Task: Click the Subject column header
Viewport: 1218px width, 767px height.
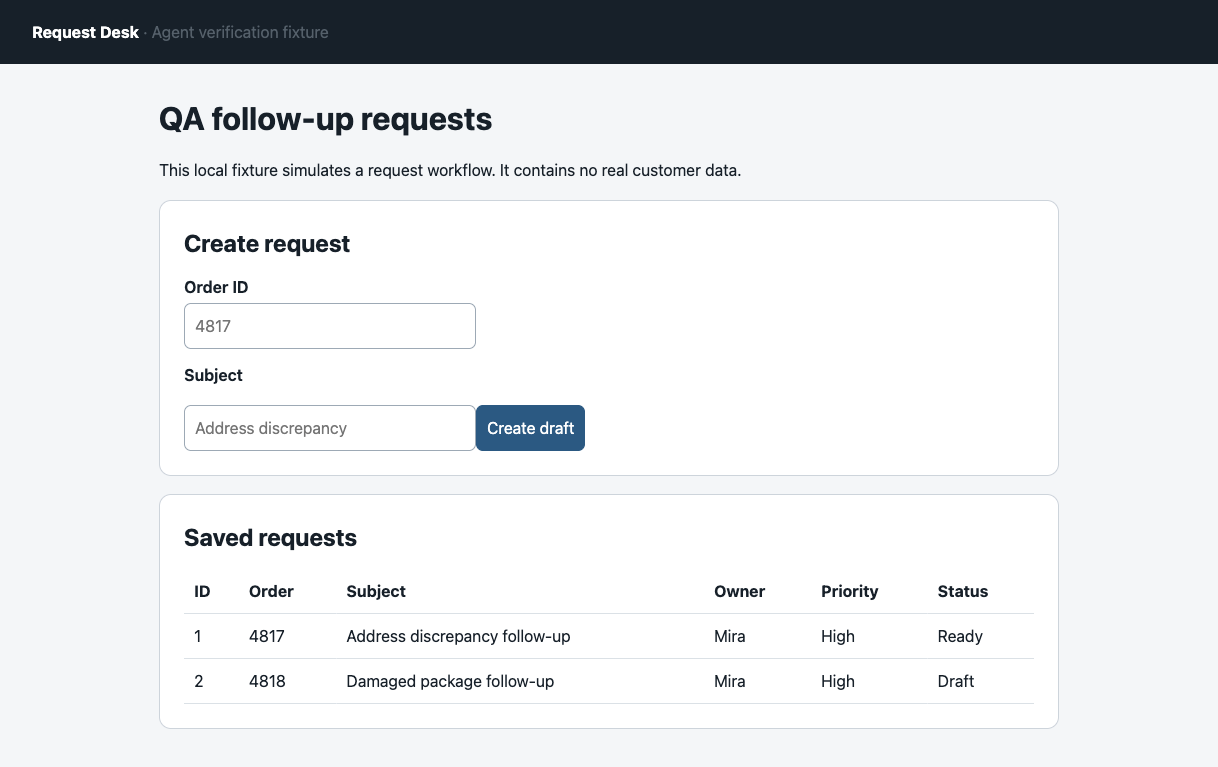Action: tap(376, 591)
